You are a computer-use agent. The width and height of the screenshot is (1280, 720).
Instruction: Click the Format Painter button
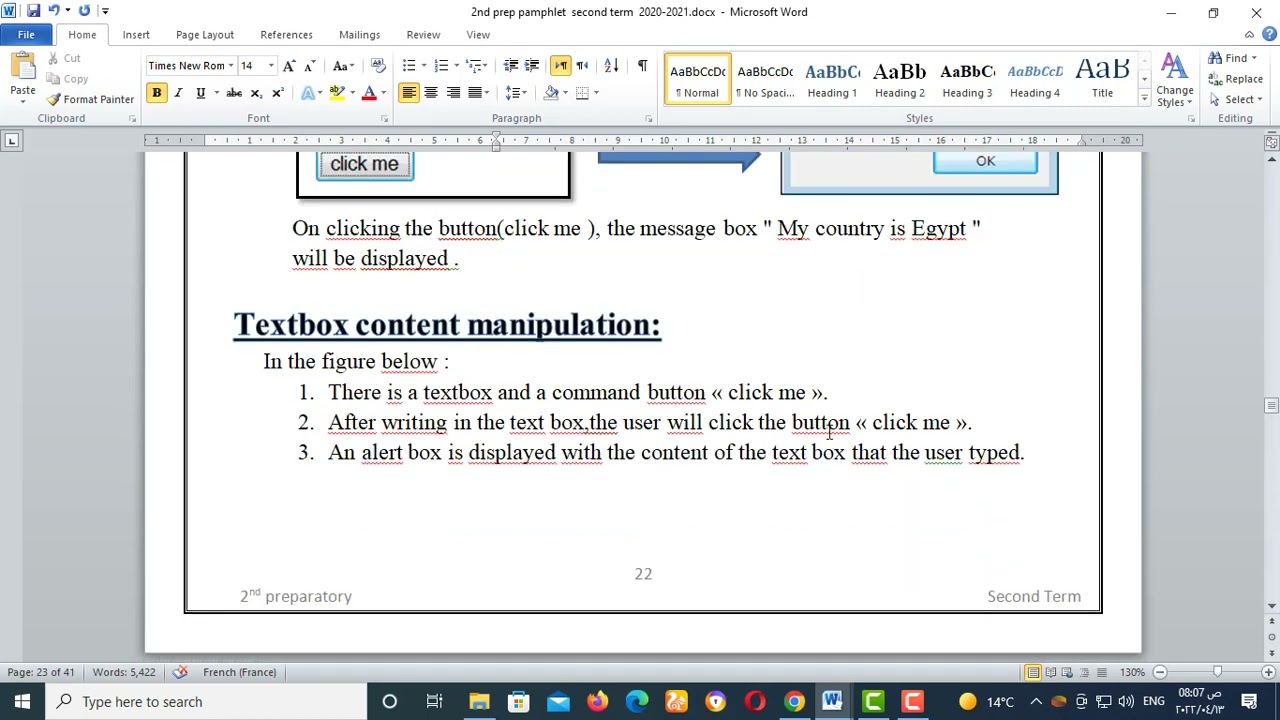(x=90, y=99)
